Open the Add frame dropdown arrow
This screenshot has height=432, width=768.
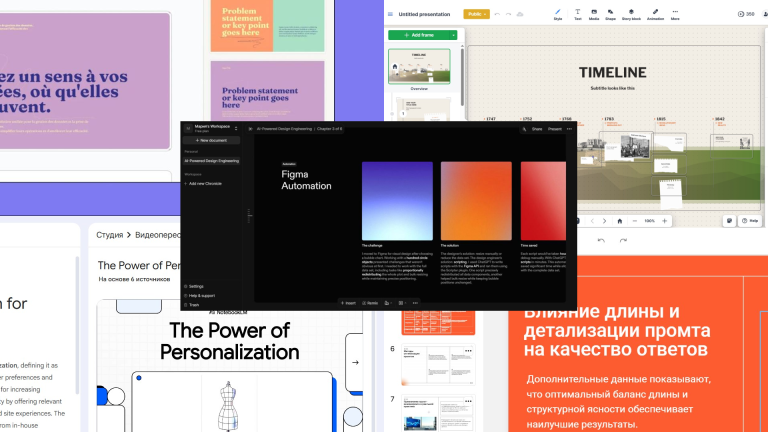click(x=454, y=35)
